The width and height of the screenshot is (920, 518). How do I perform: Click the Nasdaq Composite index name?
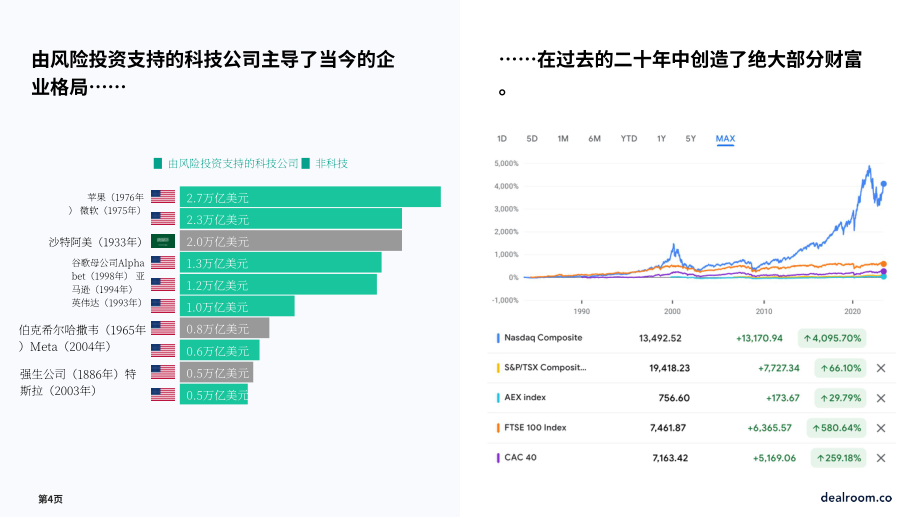(543, 338)
